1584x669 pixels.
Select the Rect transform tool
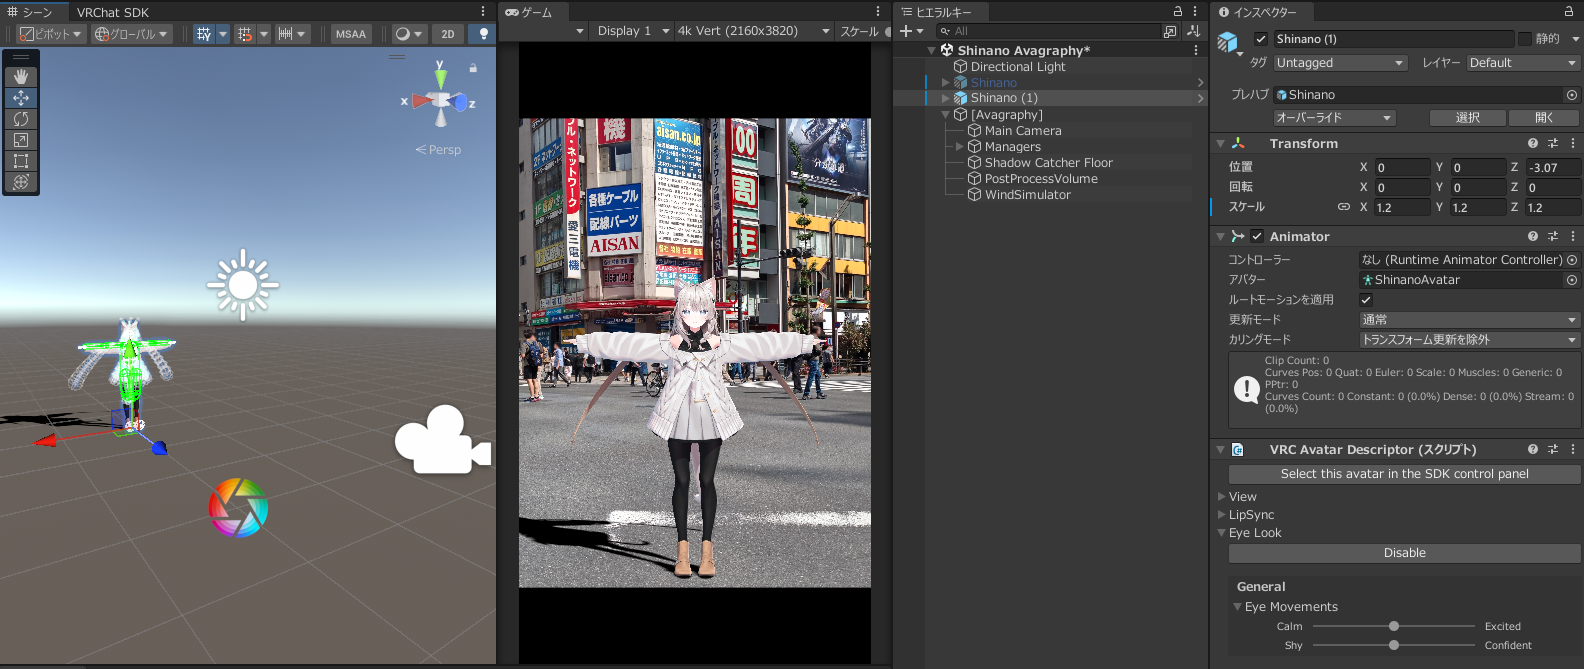(21, 161)
